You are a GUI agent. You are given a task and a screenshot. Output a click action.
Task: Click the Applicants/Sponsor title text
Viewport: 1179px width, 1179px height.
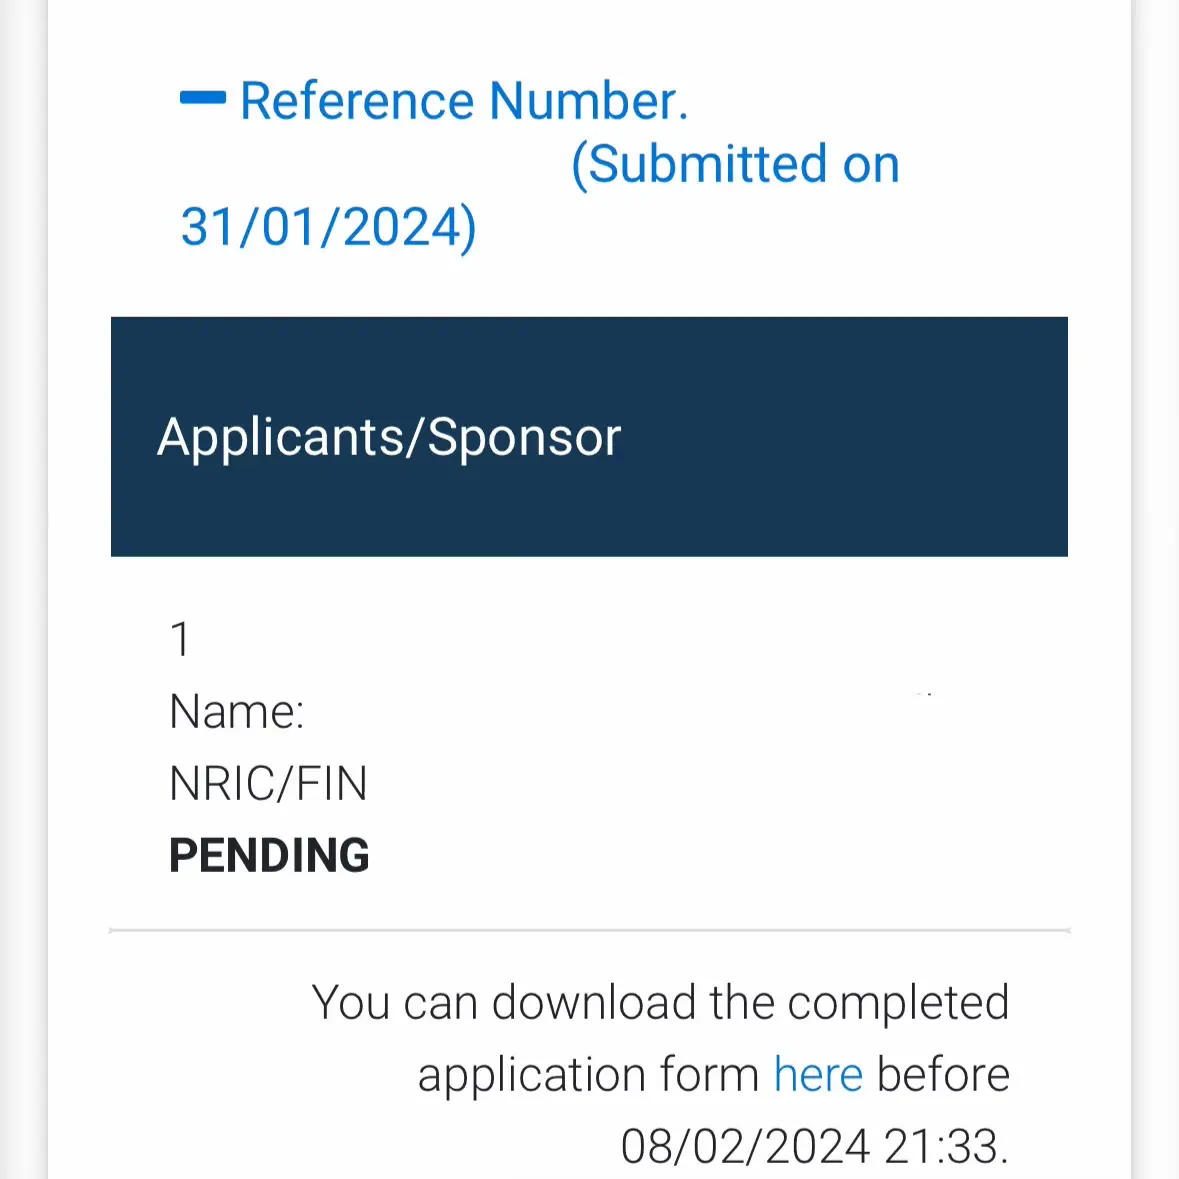click(x=389, y=438)
